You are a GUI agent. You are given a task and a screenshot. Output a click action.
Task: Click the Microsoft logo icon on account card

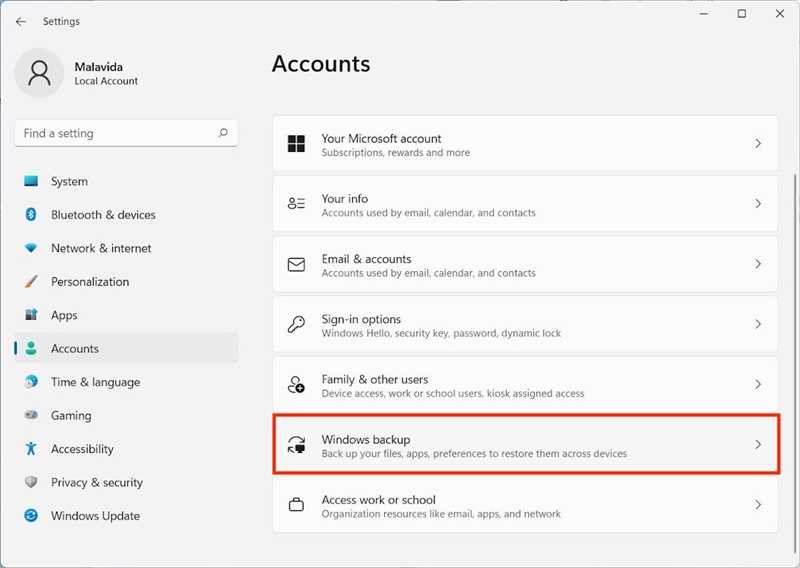pos(296,143)
